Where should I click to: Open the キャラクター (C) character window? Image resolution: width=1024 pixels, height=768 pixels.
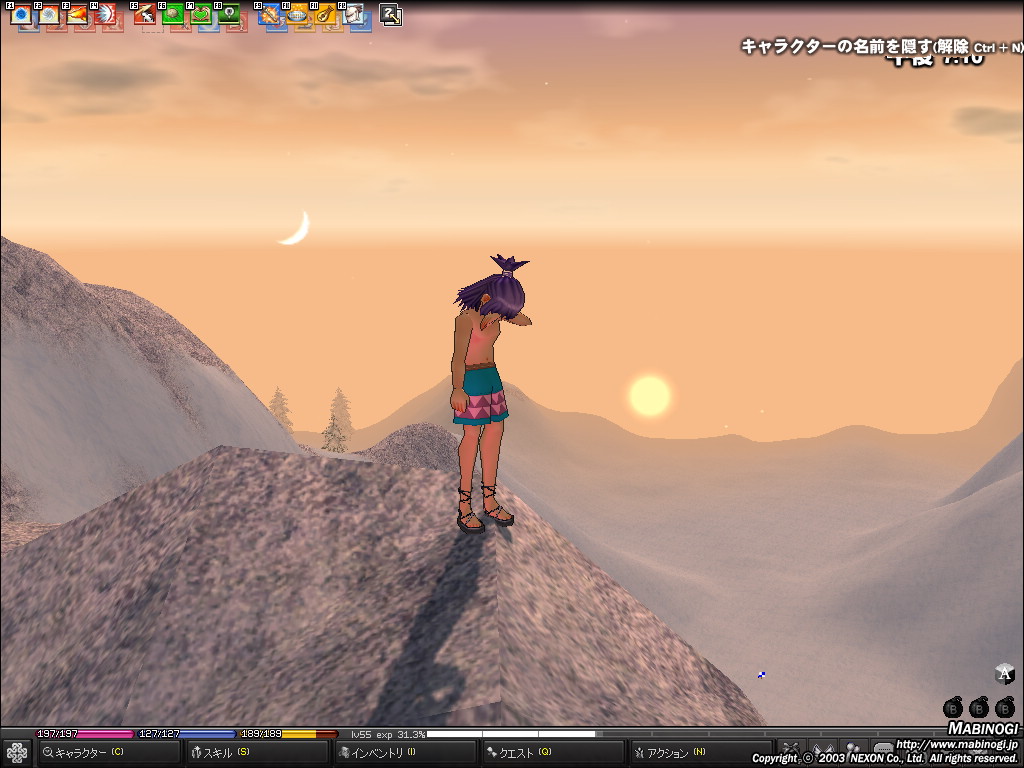pos(110,753)
